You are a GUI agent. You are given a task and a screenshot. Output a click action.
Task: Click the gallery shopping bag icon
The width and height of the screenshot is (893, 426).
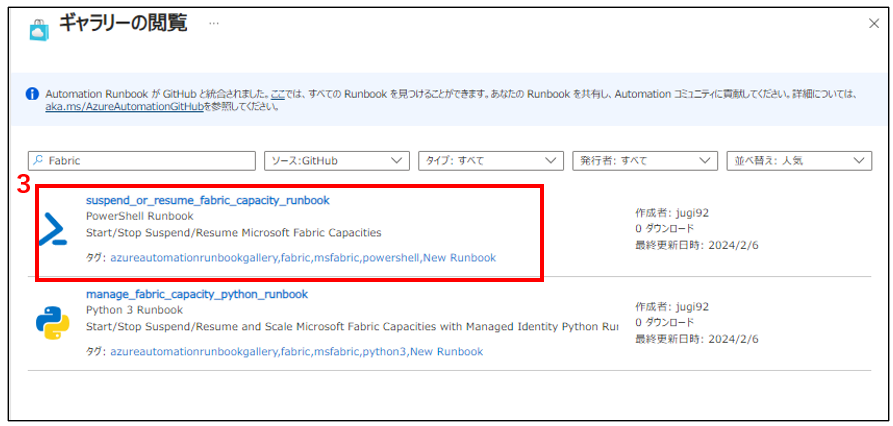pos(39,30)
